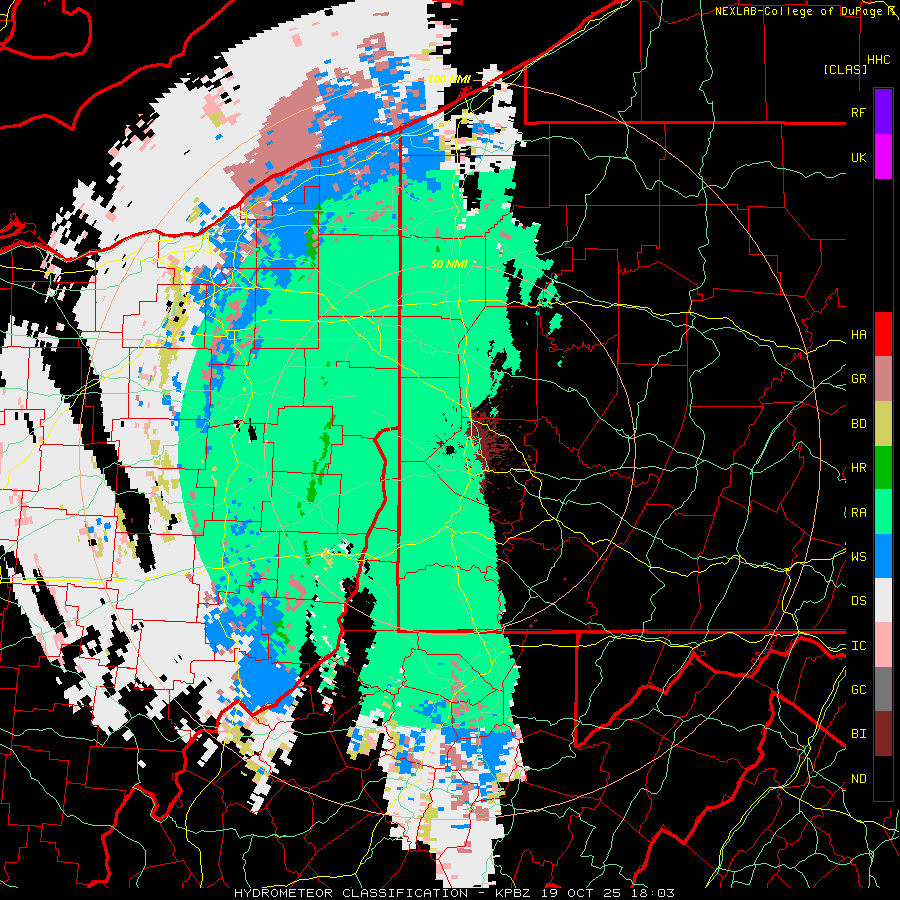This screenshot has width=900, height=900.
Task: Click the HHC product label
Action: click(x=878, y=60)
